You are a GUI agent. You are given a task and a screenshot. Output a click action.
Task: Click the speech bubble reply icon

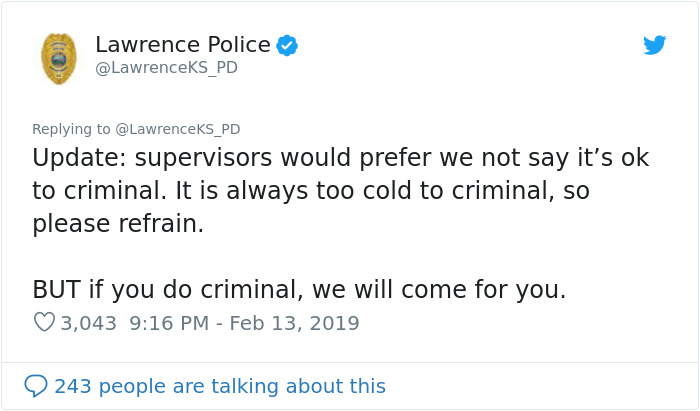(x=36, y=385)
